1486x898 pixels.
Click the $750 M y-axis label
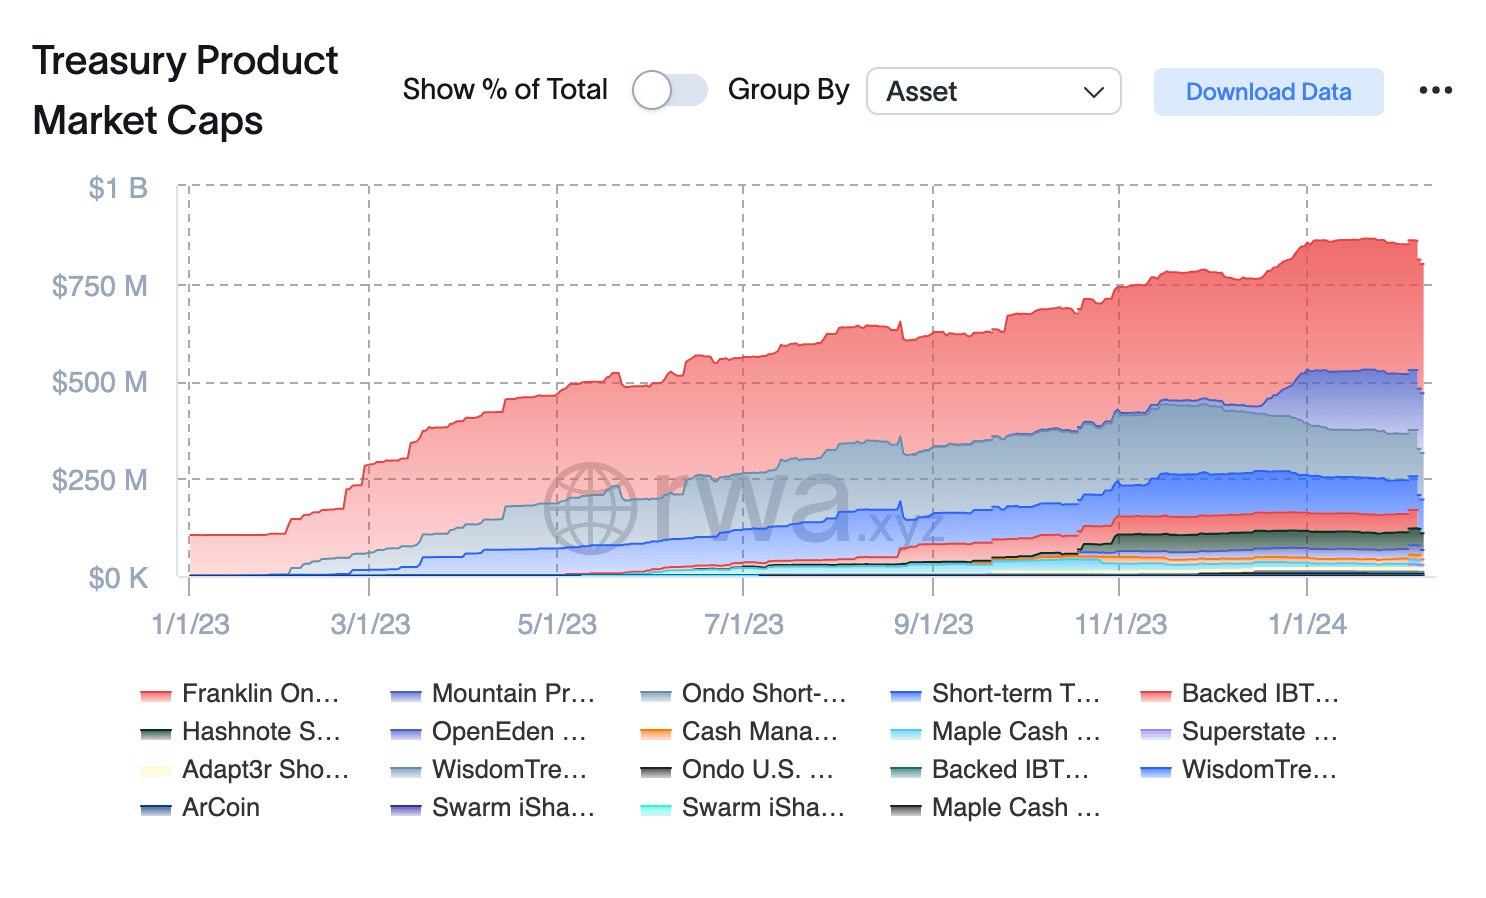(100, 286)
